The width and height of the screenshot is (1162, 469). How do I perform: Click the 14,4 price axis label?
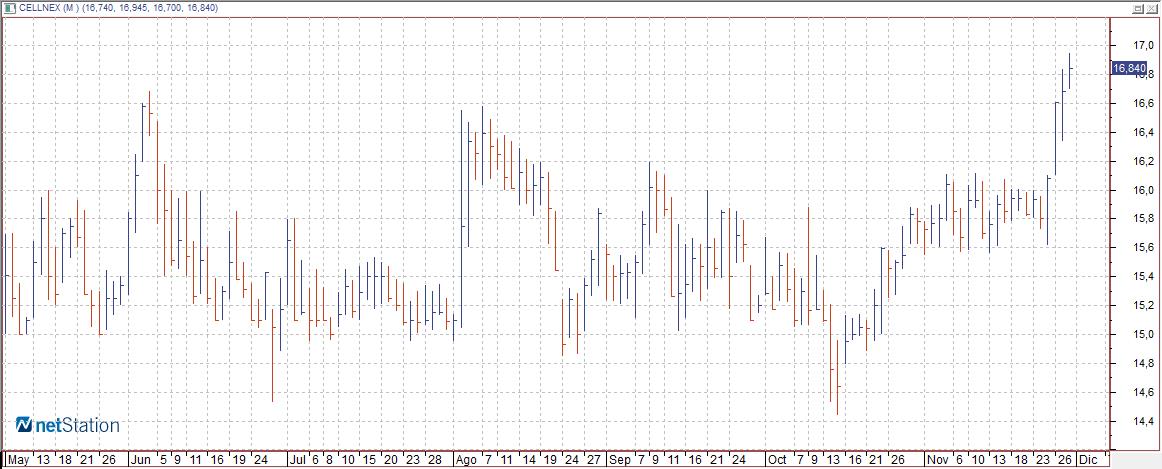pyautogui.click(x=1143, y=421)
